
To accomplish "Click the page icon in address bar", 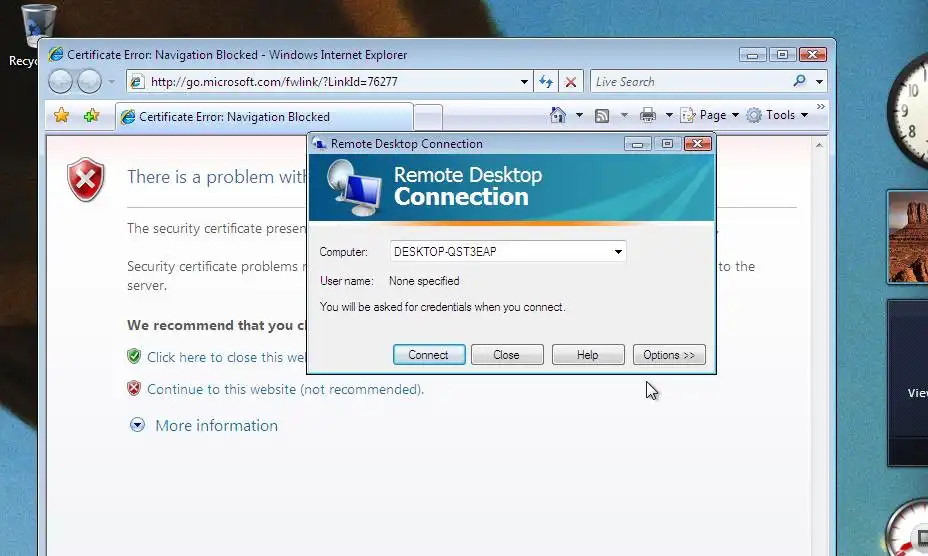I will tap(137, 82).
